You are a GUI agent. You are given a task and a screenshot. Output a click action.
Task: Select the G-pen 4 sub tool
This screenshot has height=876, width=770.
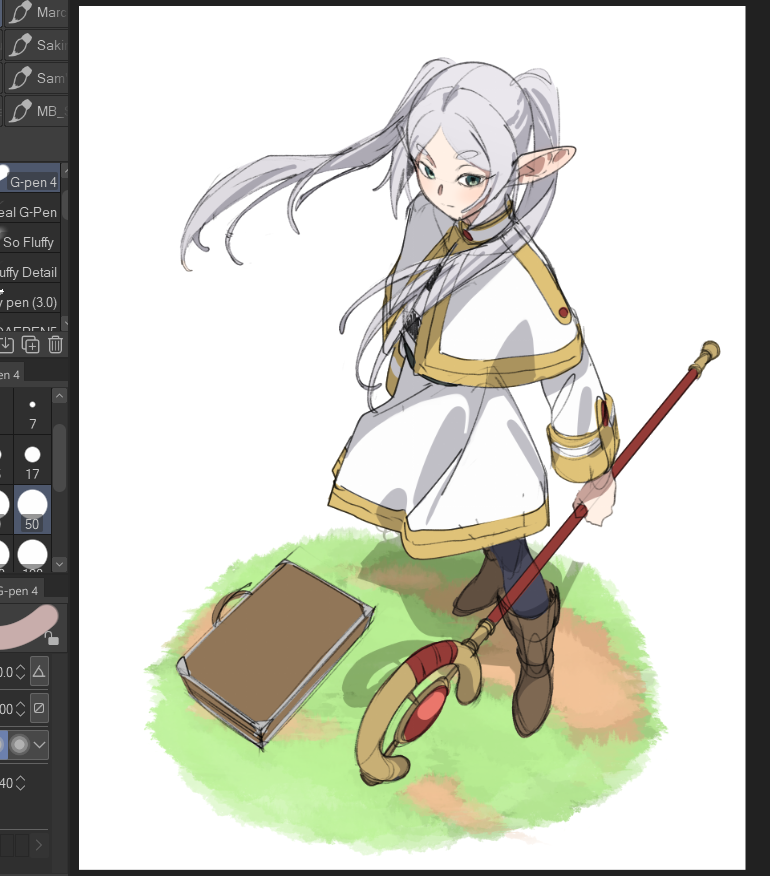click(30, 179)
